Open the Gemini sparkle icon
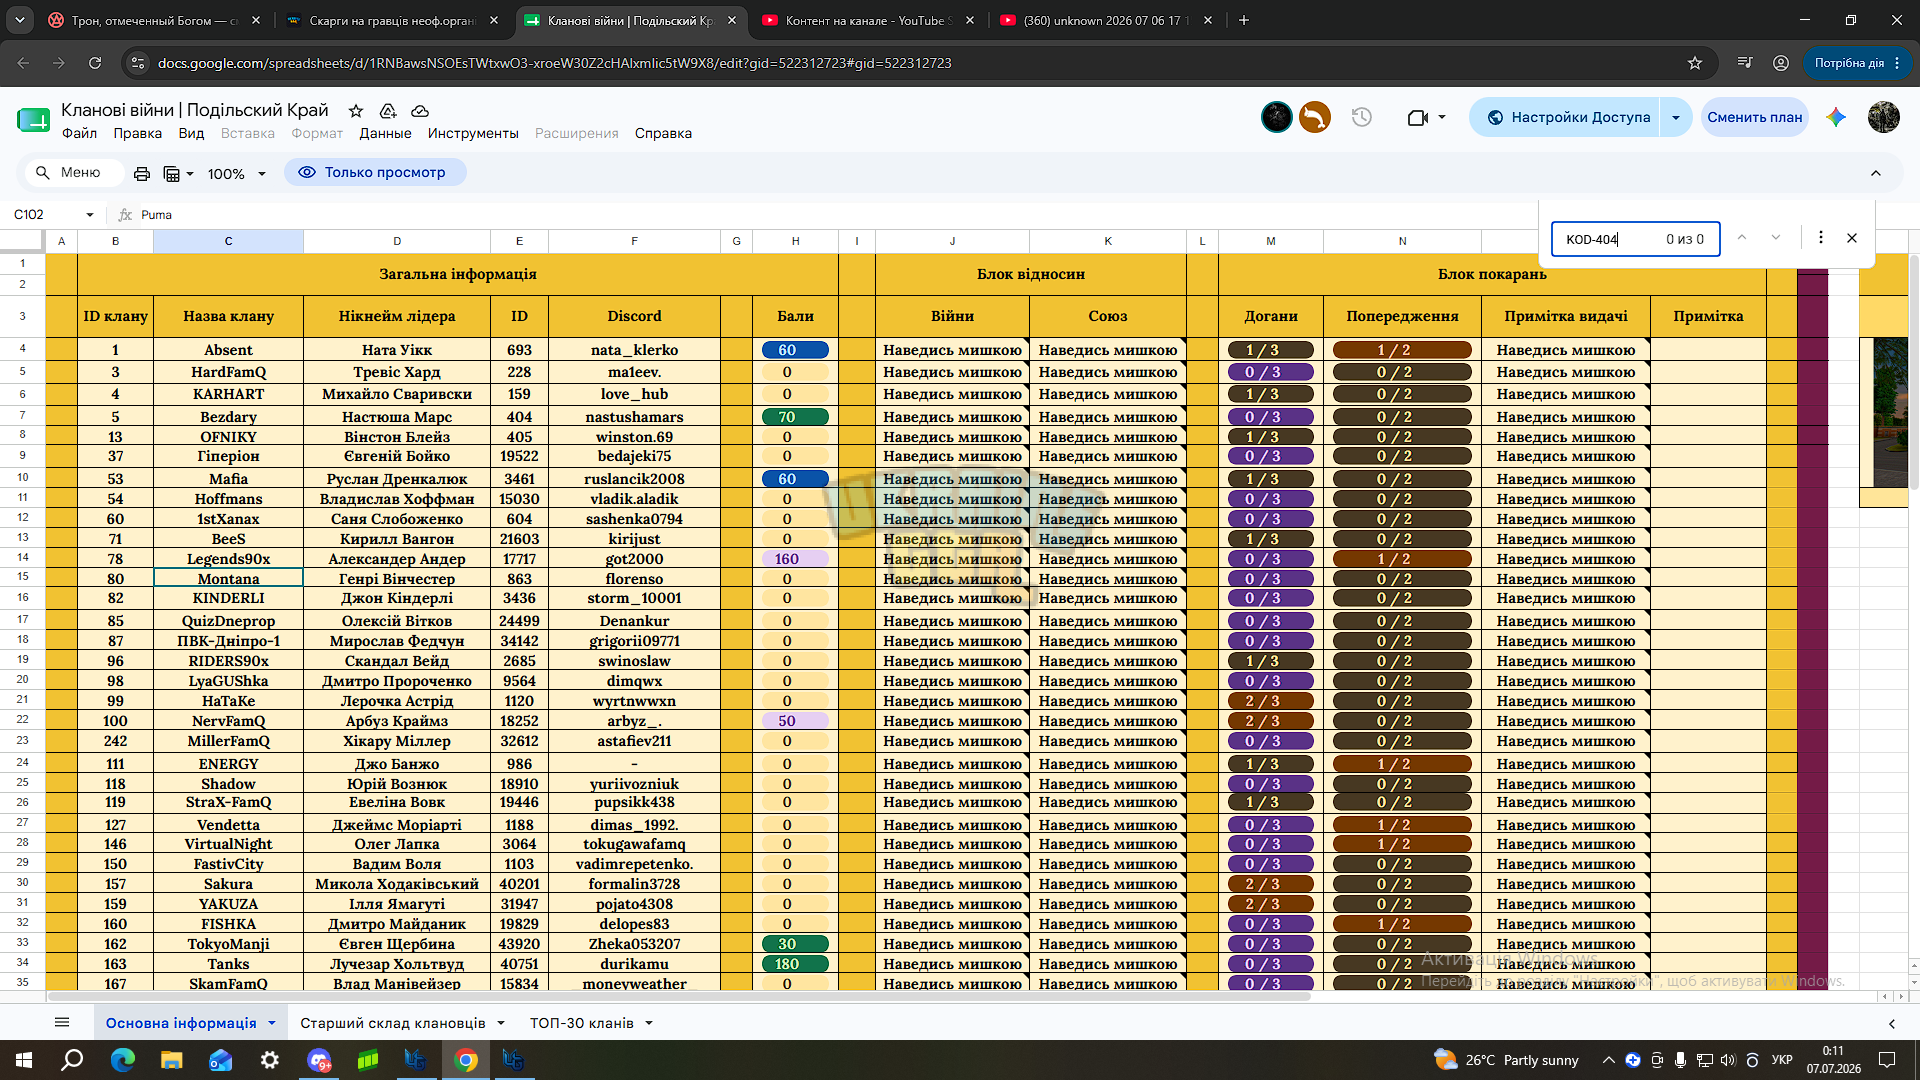This screenshot has width=1920, height=1080. pos(1836,117)
